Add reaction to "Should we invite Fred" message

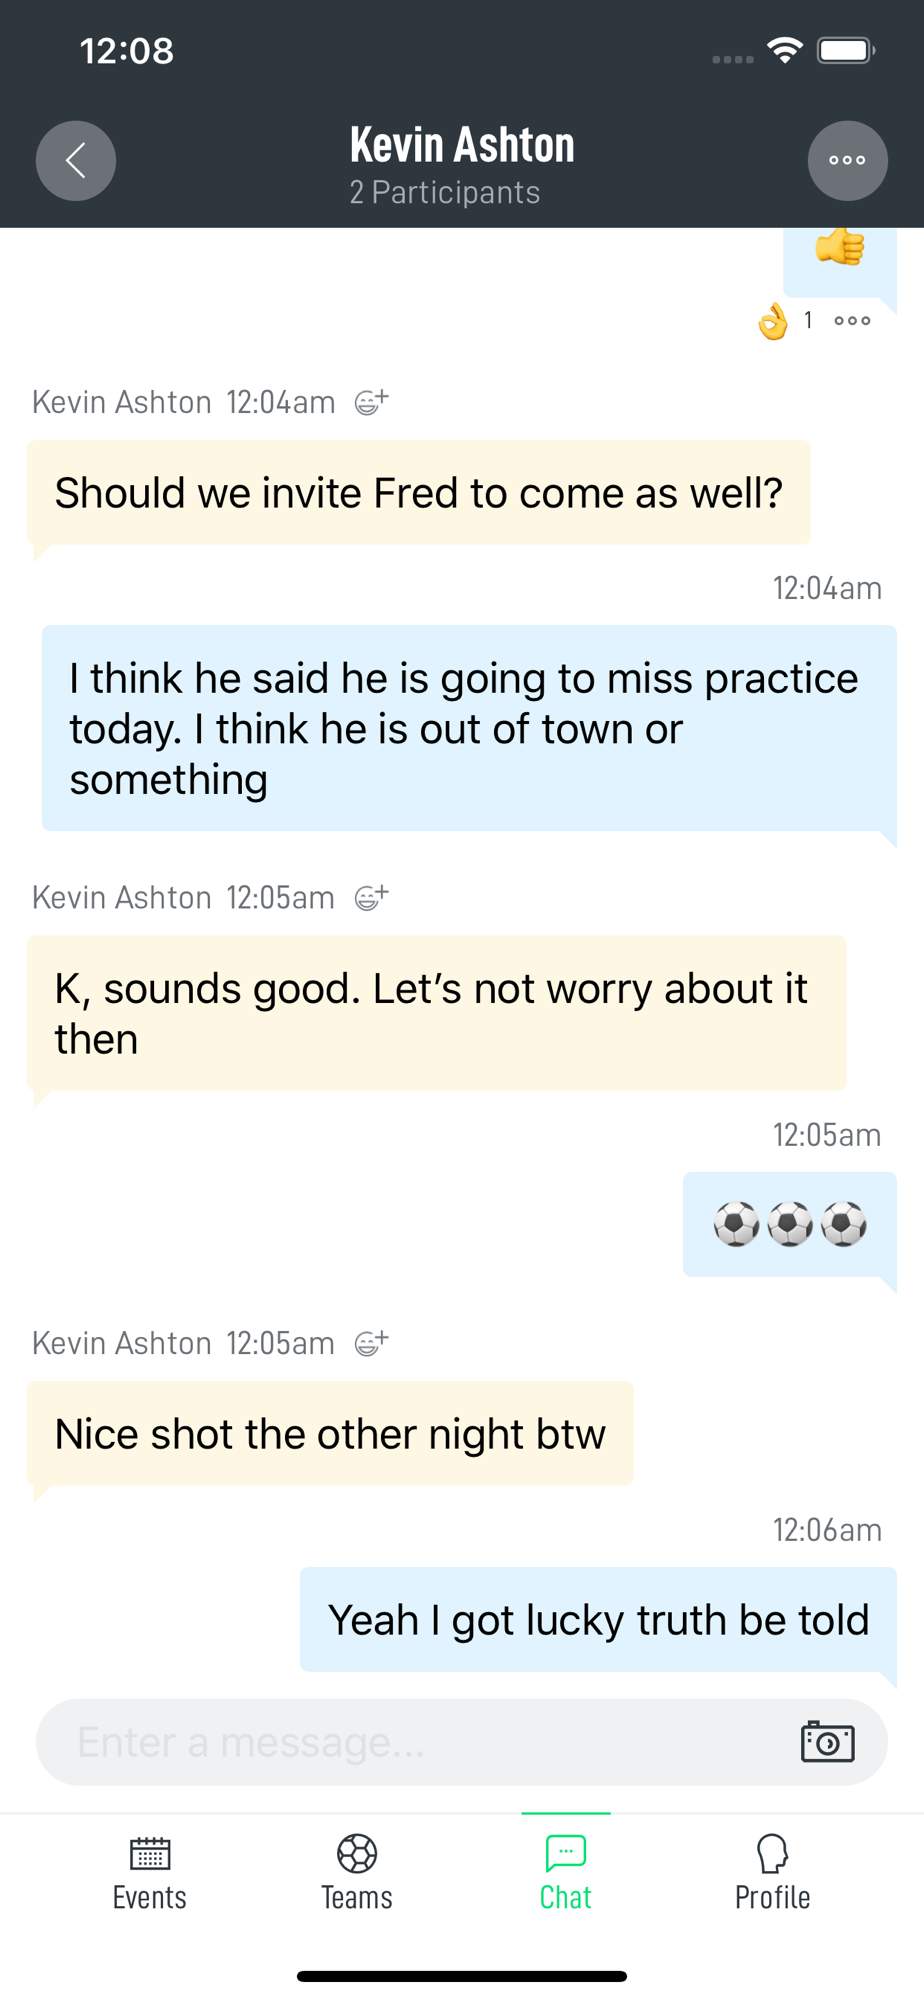pyautogui.click(x=371, y=402)
